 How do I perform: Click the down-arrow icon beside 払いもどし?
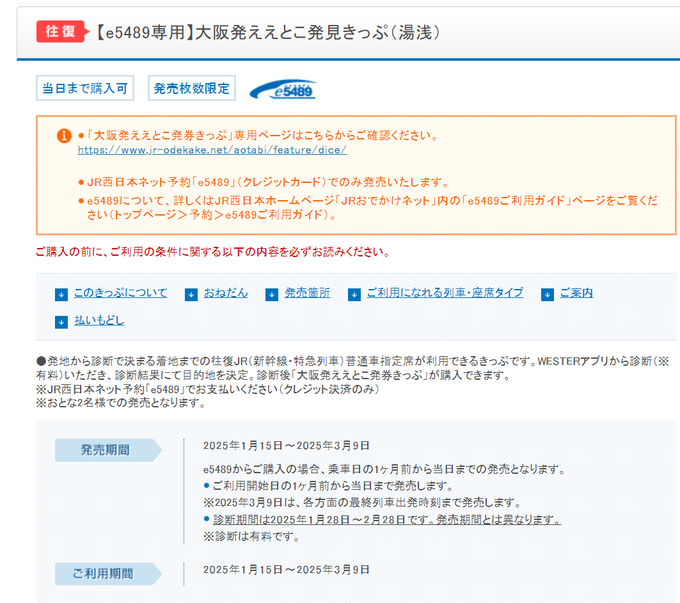(62, 322)
